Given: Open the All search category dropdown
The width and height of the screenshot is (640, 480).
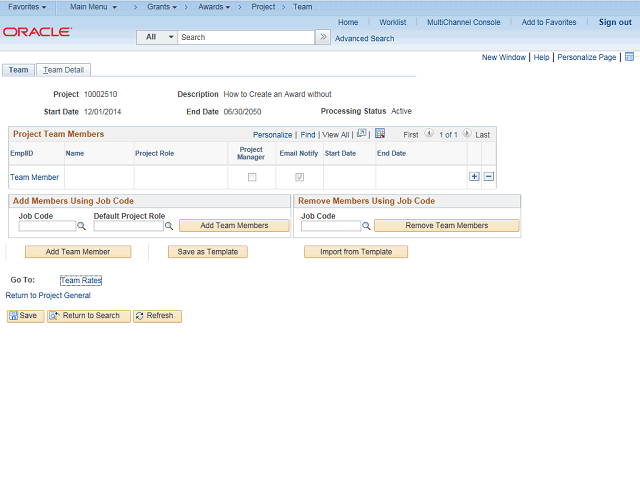Looking at the screenshot, I should (157, 37).
